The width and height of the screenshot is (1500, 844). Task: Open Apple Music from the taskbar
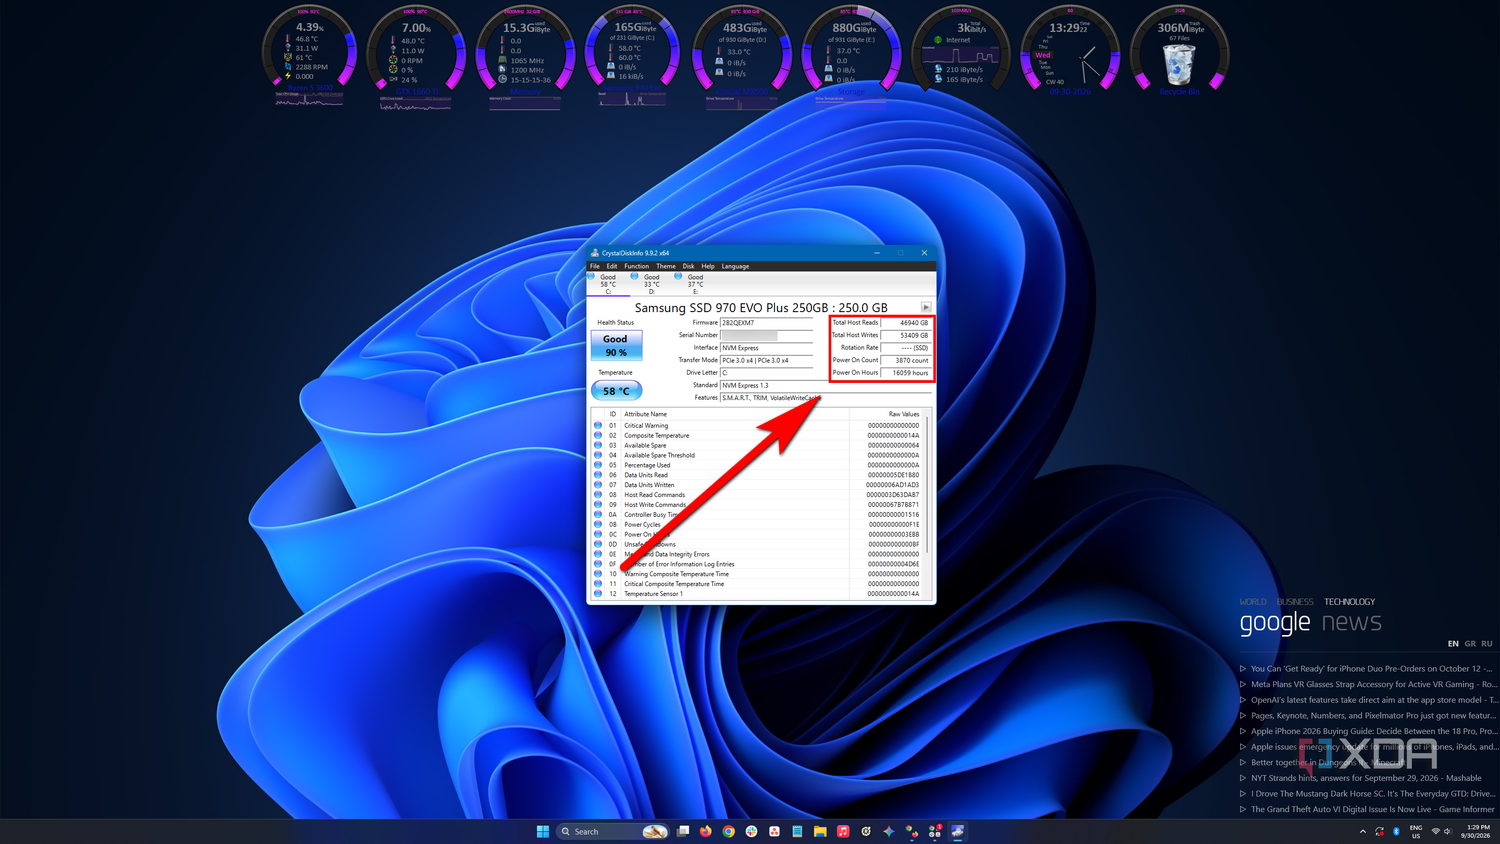click(843, 831)
